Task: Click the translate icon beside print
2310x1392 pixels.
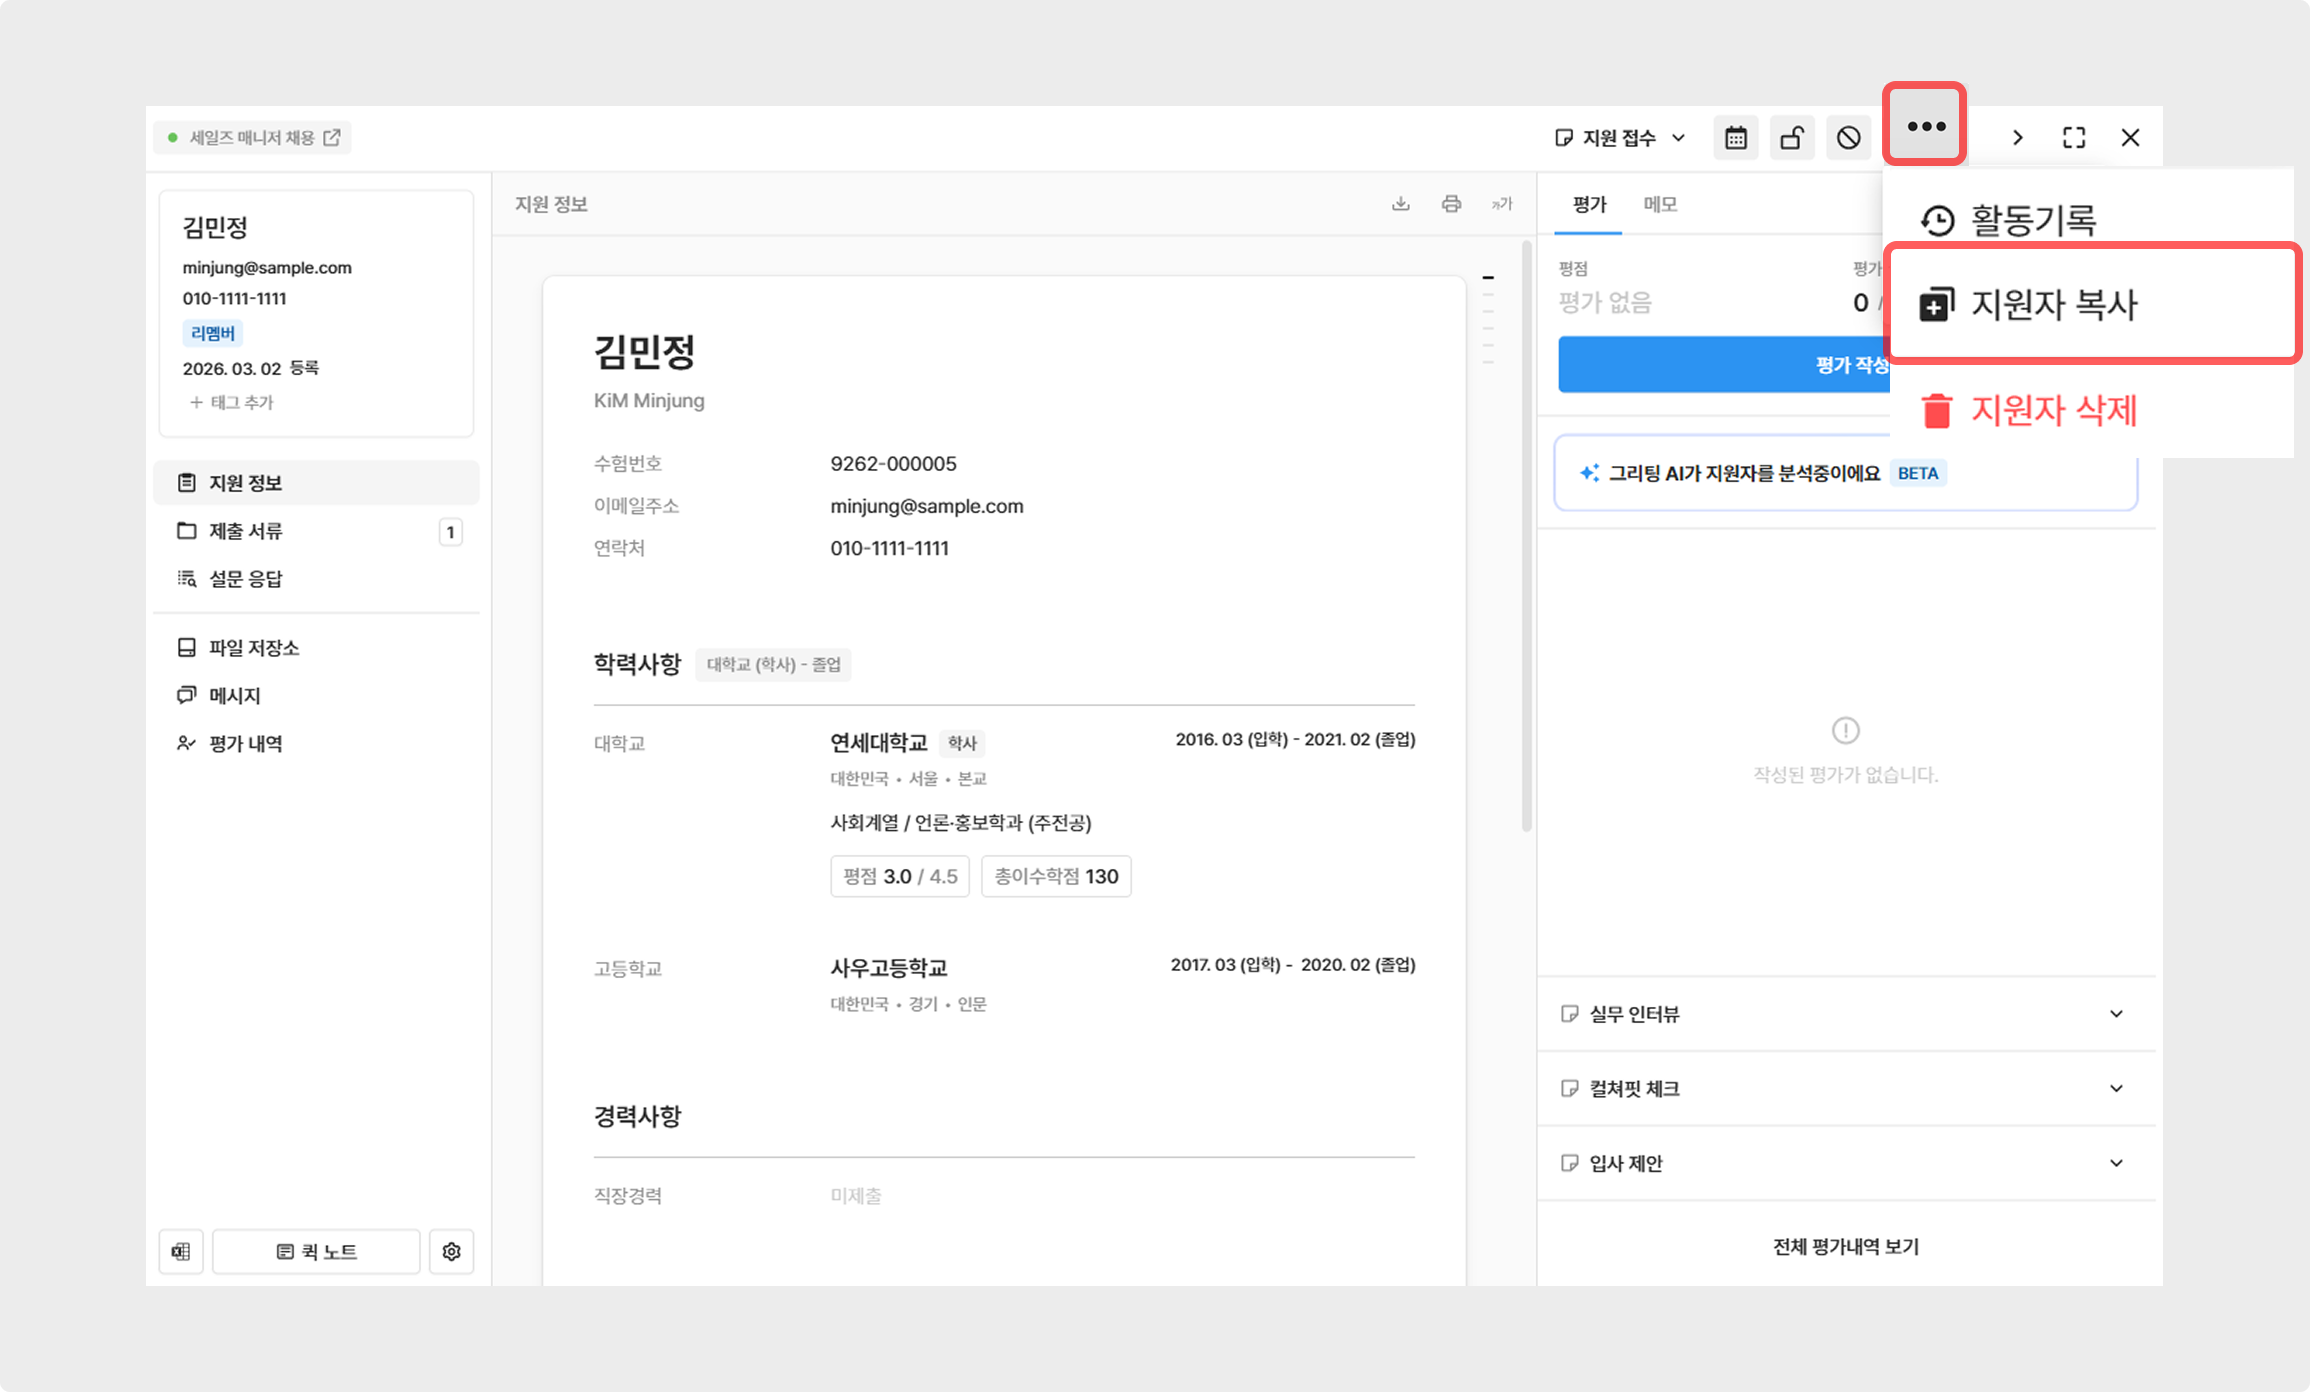Action: coord(1502,204)
